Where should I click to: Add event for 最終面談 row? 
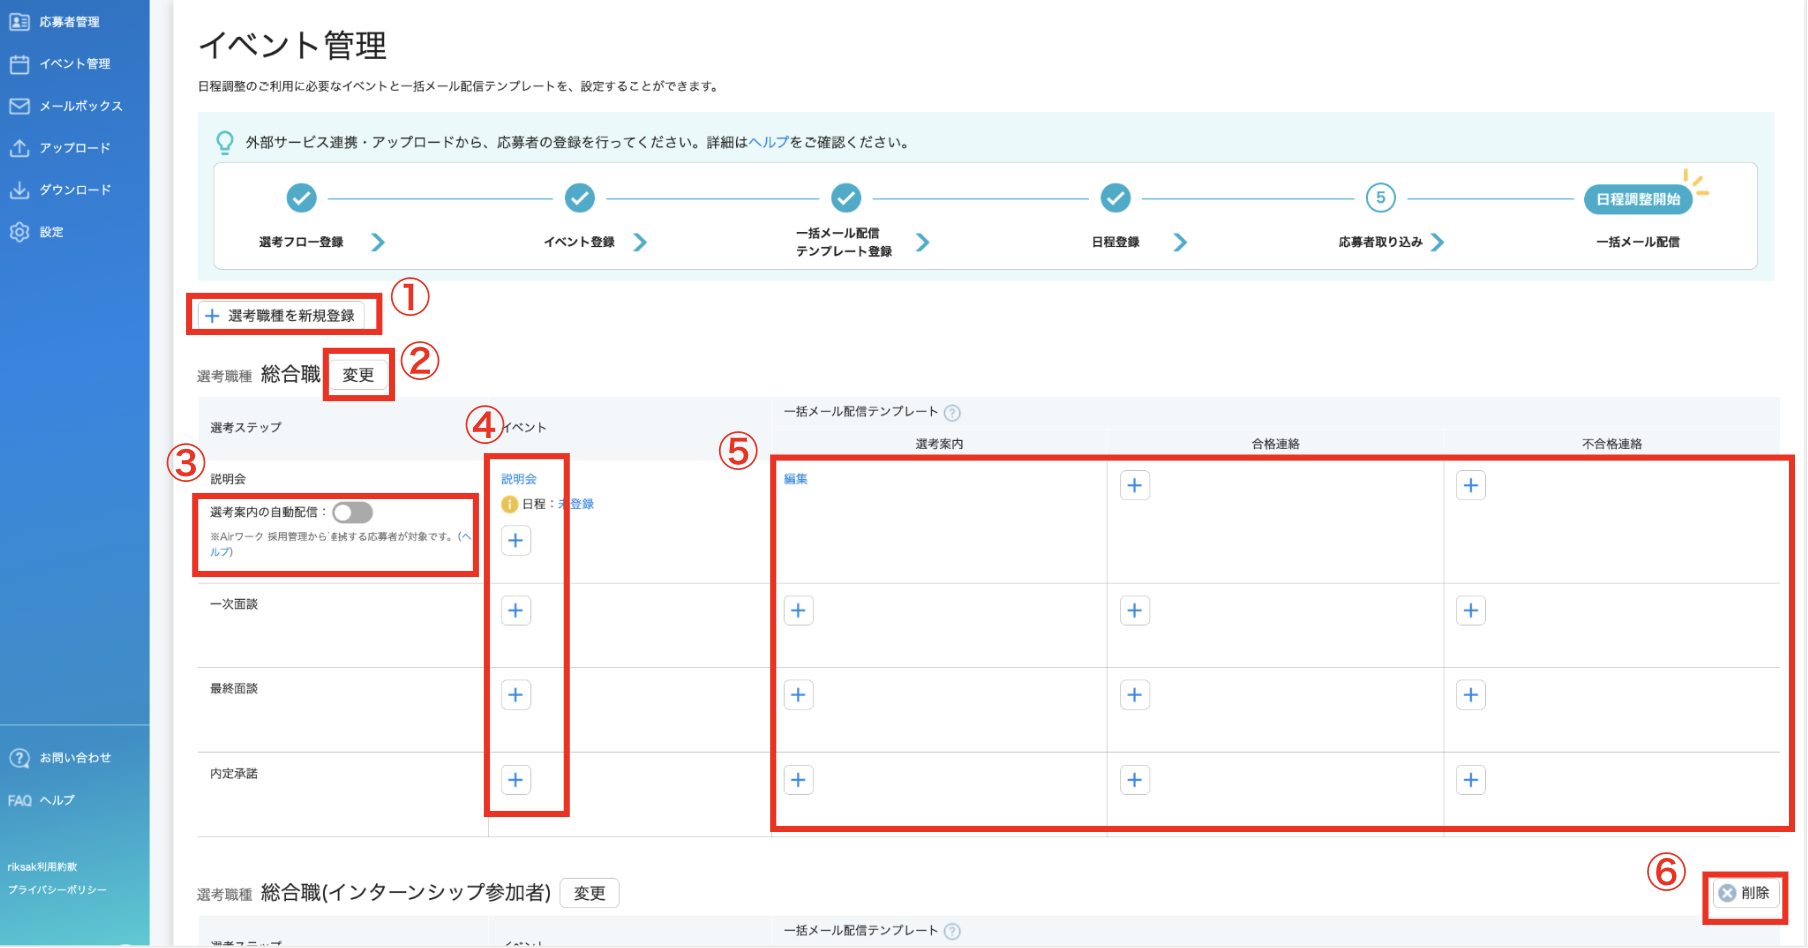coord(516,695)
